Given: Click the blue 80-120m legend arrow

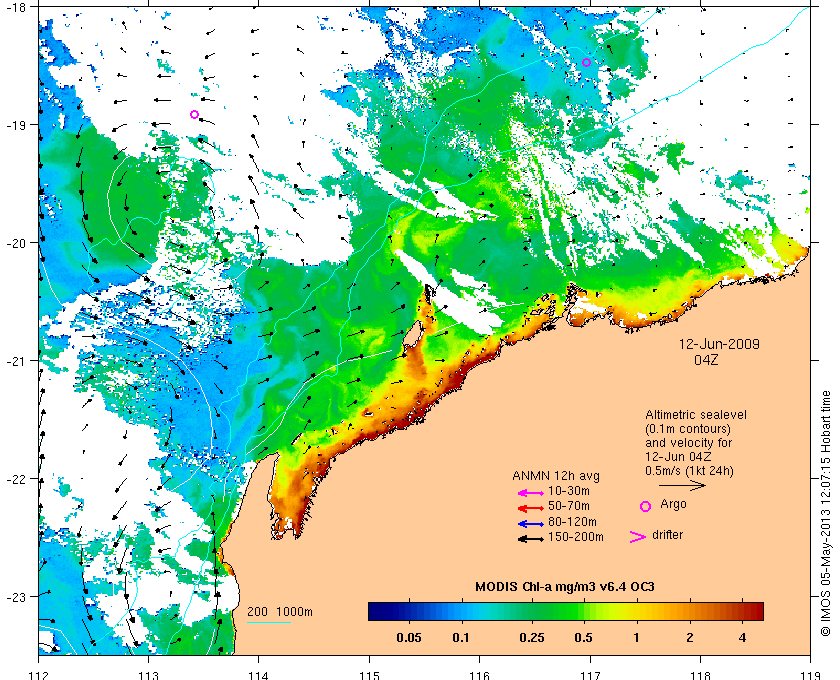Looking at the screenshot, I should coord(530,524).
